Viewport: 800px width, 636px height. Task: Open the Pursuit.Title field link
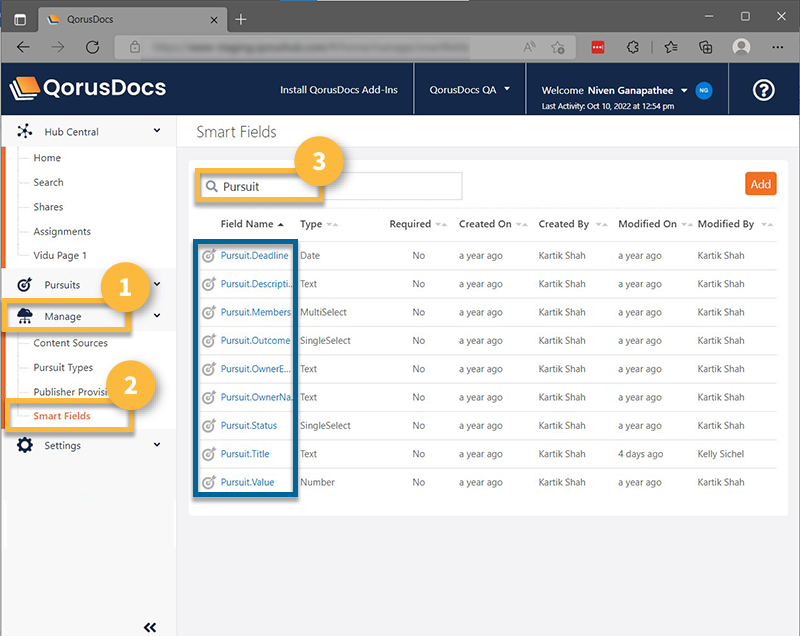click(x=245, y=454)
